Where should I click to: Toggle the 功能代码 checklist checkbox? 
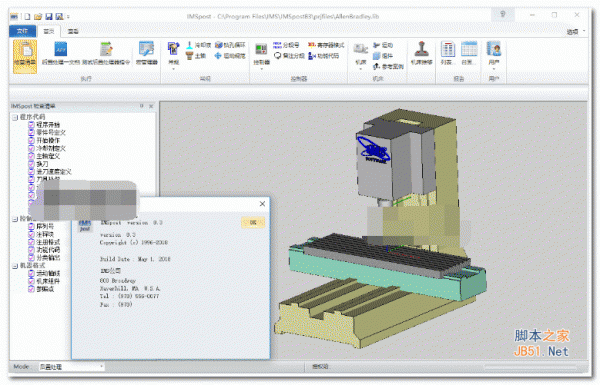pos(31,250)
